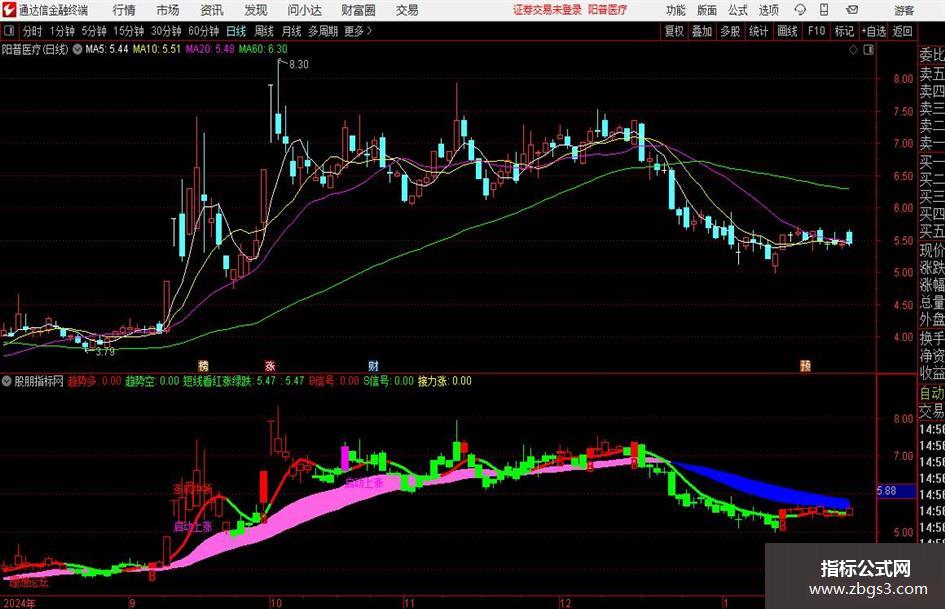Click the 榜 event marker icon
This screenshot has height=609, width=945.
204,365
